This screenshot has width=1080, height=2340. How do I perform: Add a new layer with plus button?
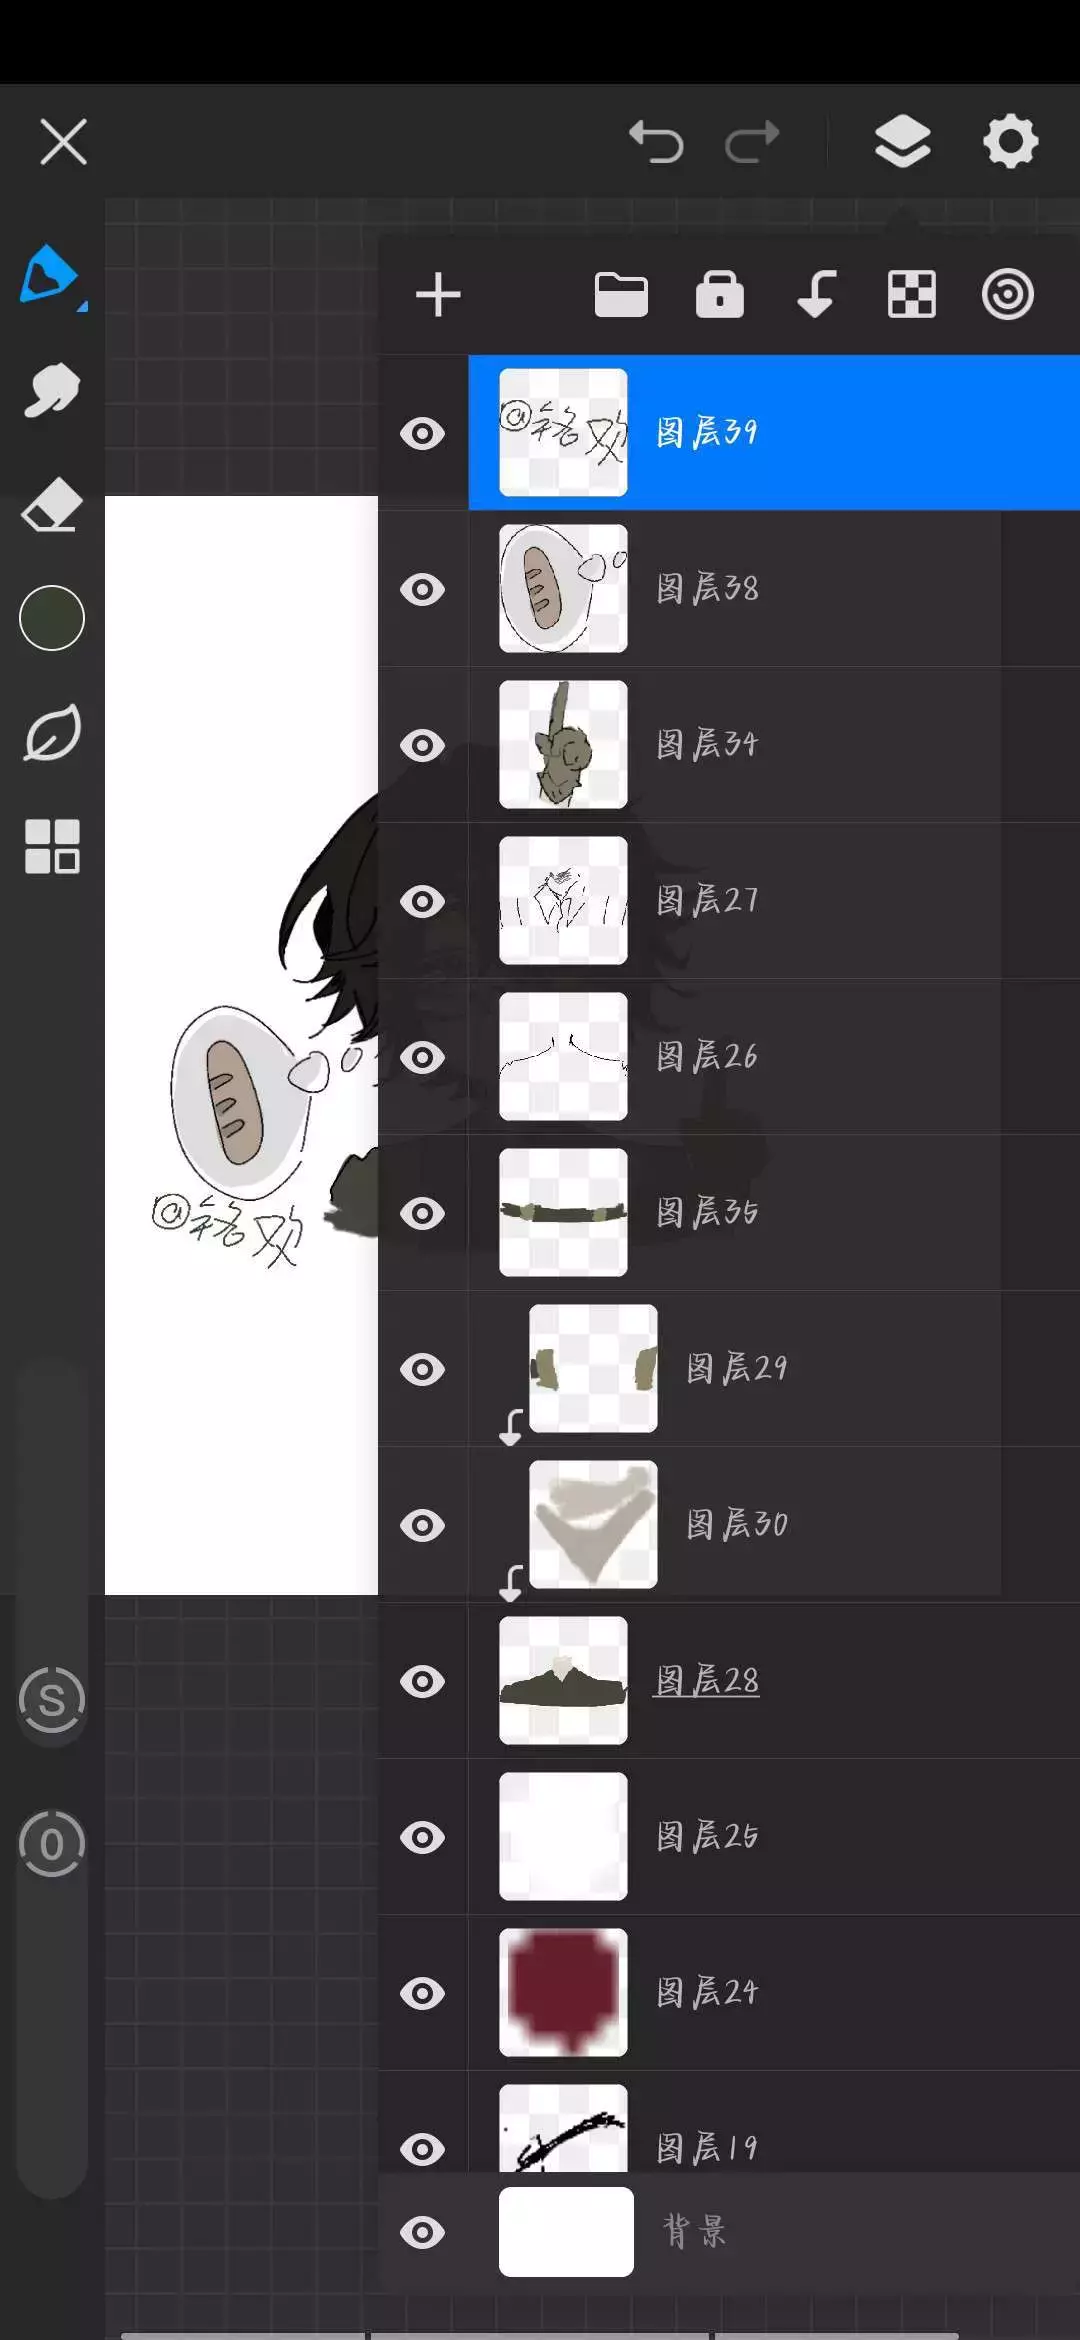[x=438, y=295]
